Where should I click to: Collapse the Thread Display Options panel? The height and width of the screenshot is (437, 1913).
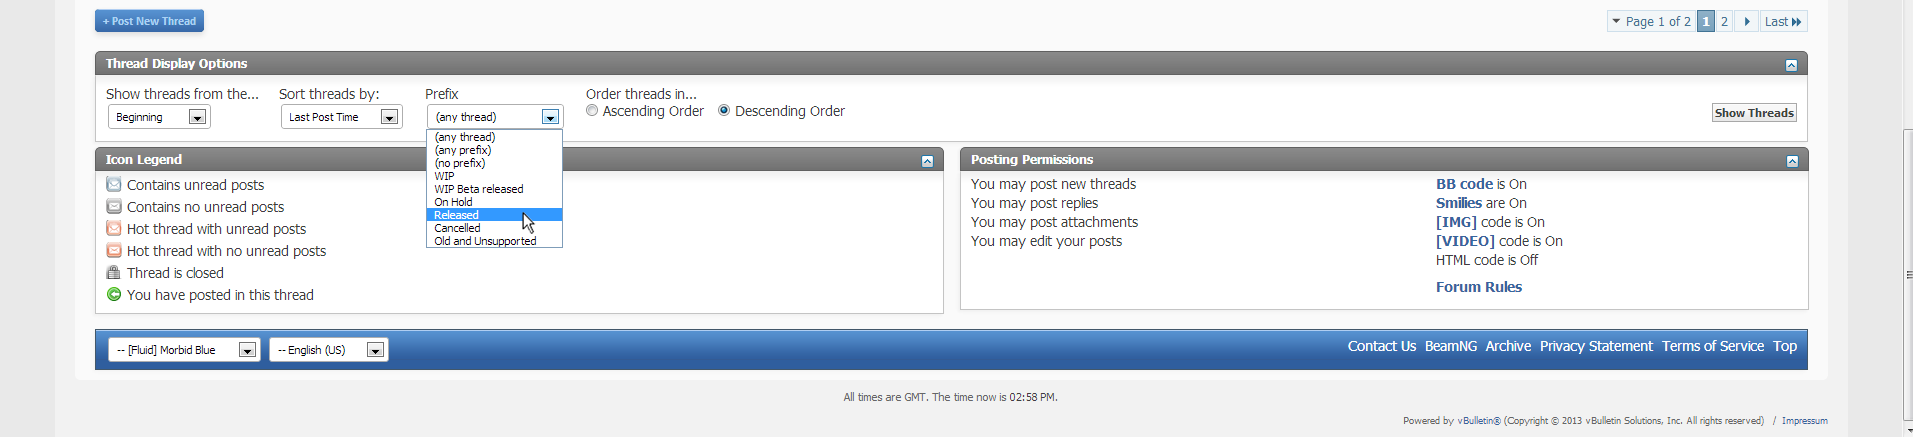tap(1791, 65)
